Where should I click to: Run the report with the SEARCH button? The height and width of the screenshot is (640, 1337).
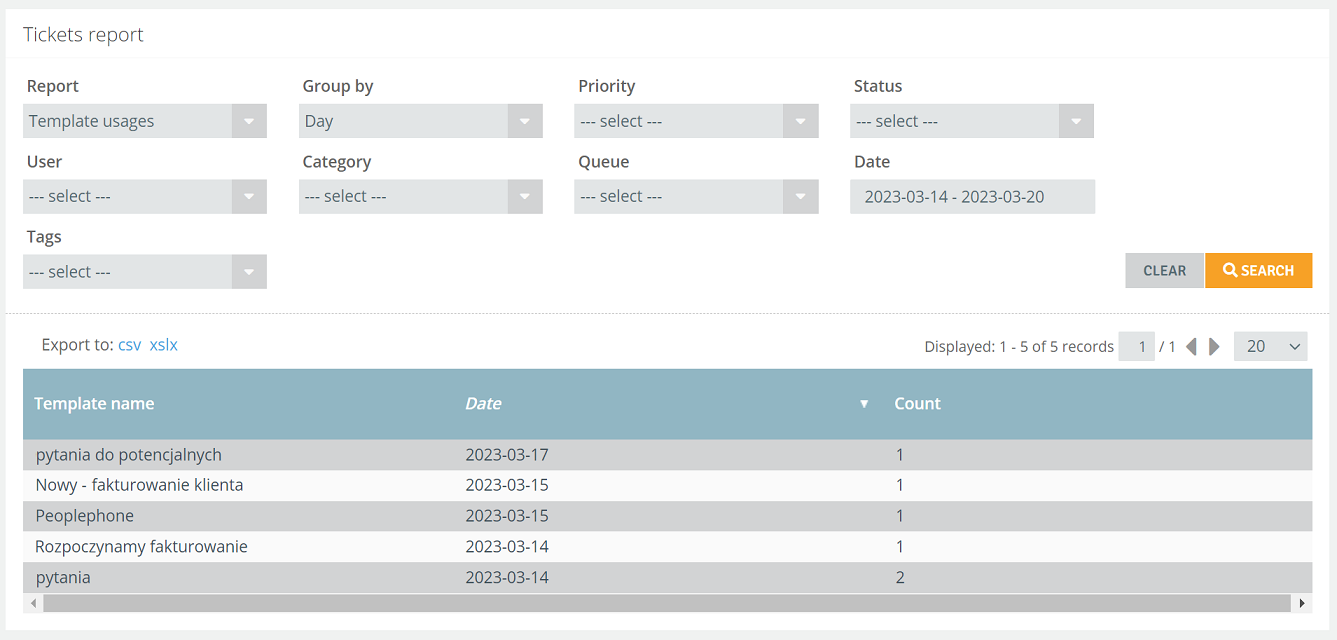coord(1259,270)
